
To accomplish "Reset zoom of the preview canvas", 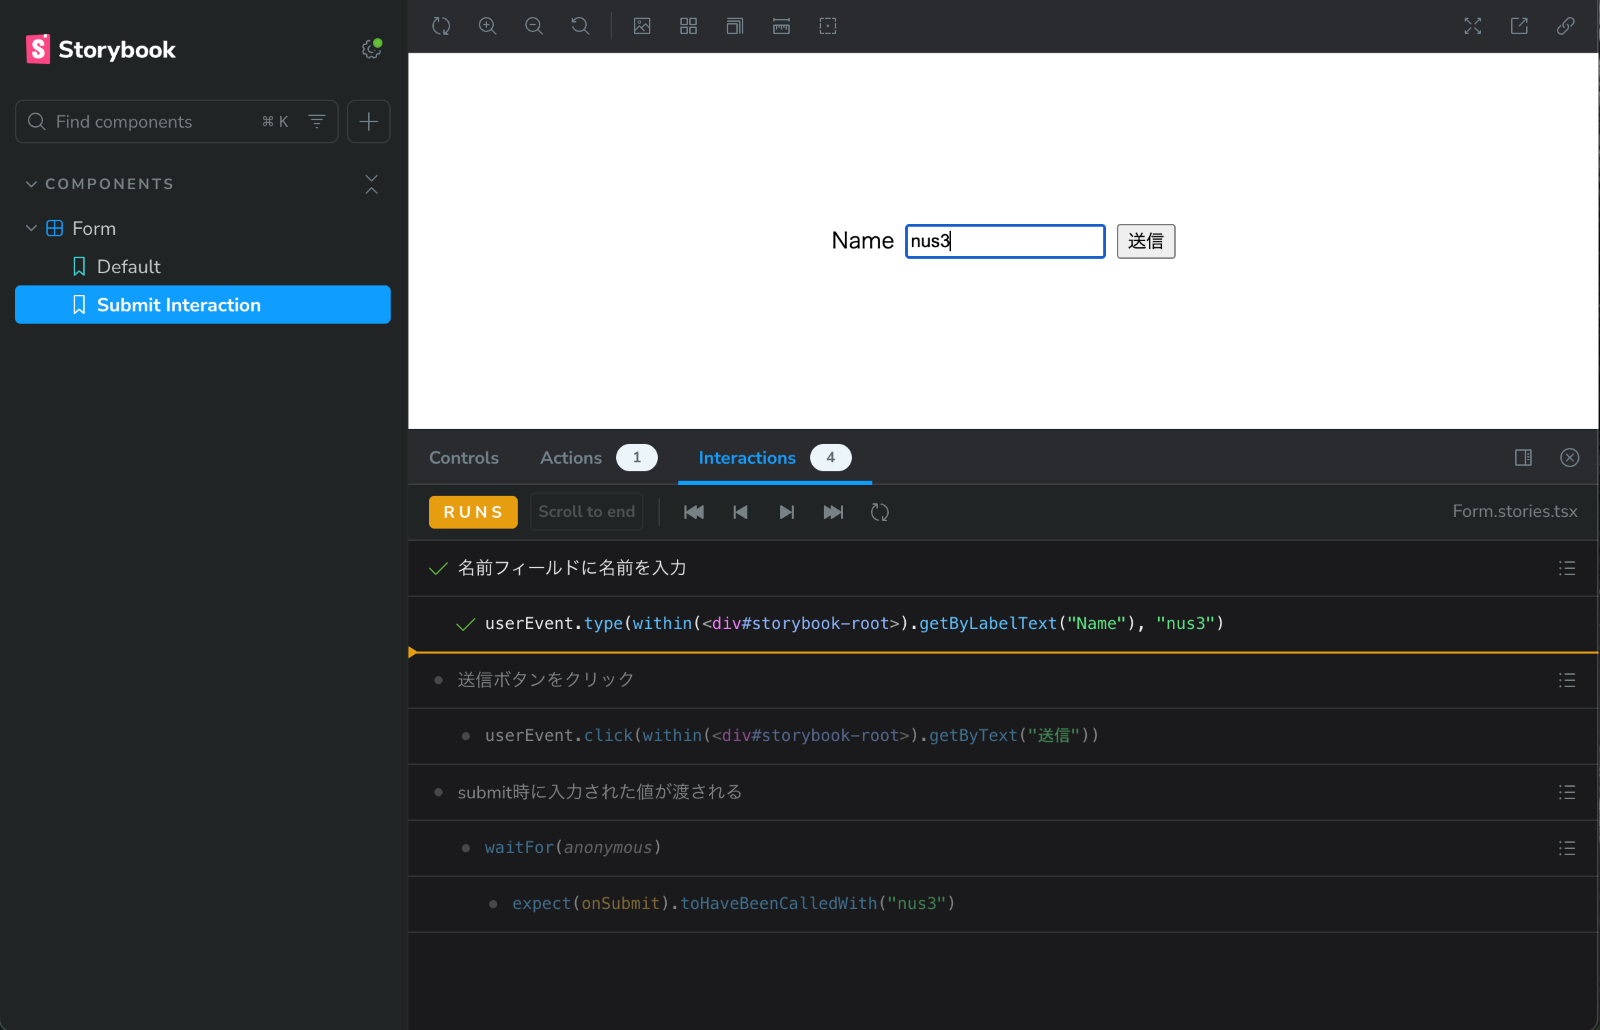I will [580, 26].
